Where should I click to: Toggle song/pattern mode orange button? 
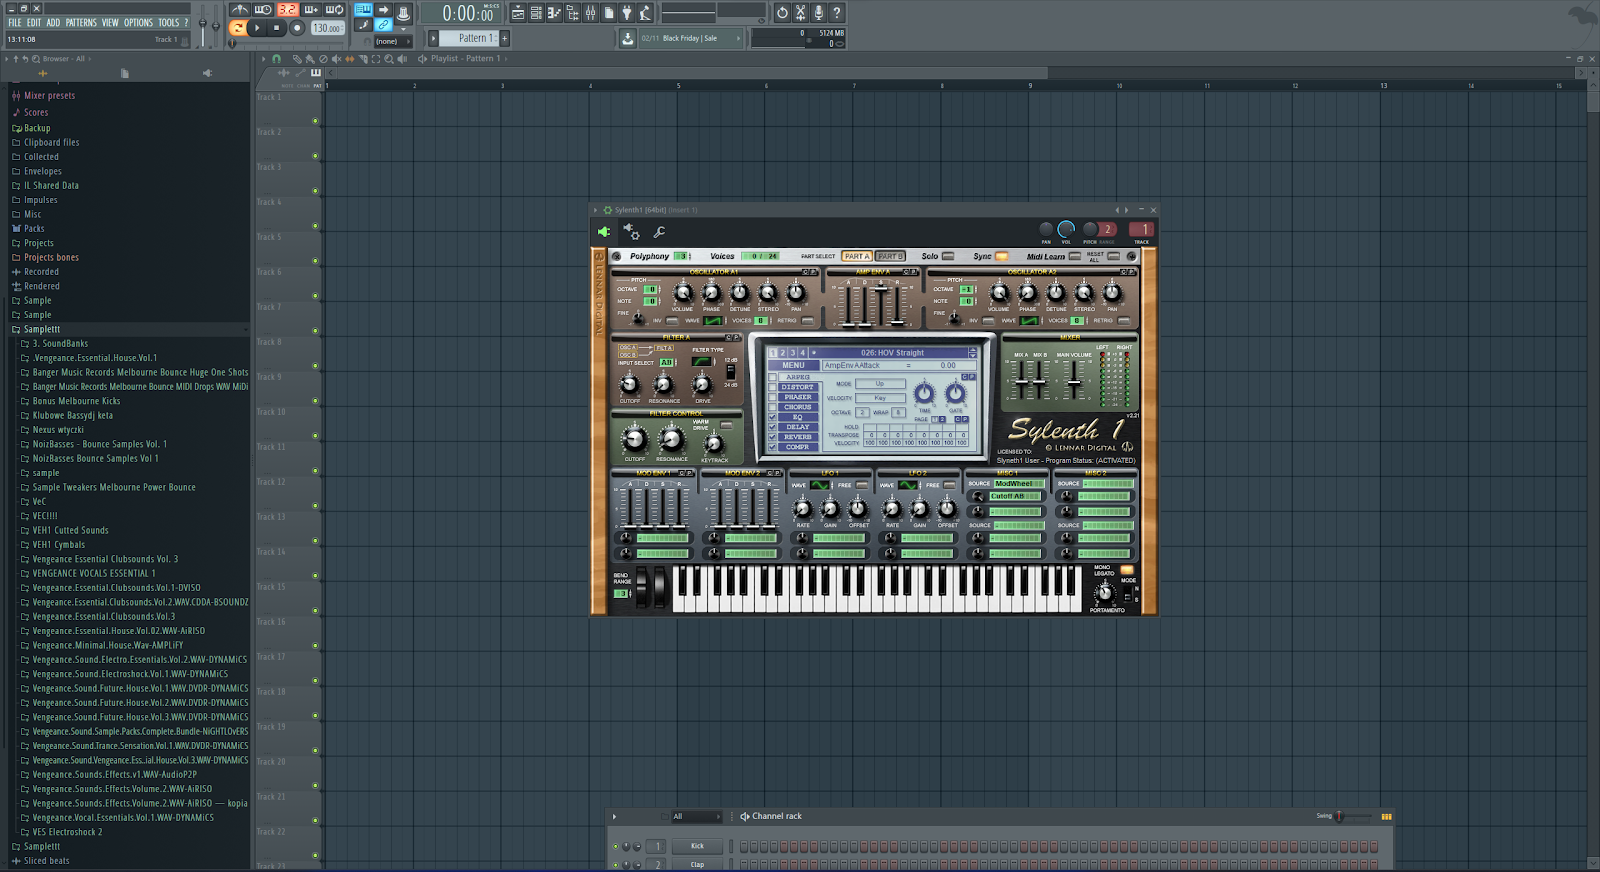pos(238,28)
